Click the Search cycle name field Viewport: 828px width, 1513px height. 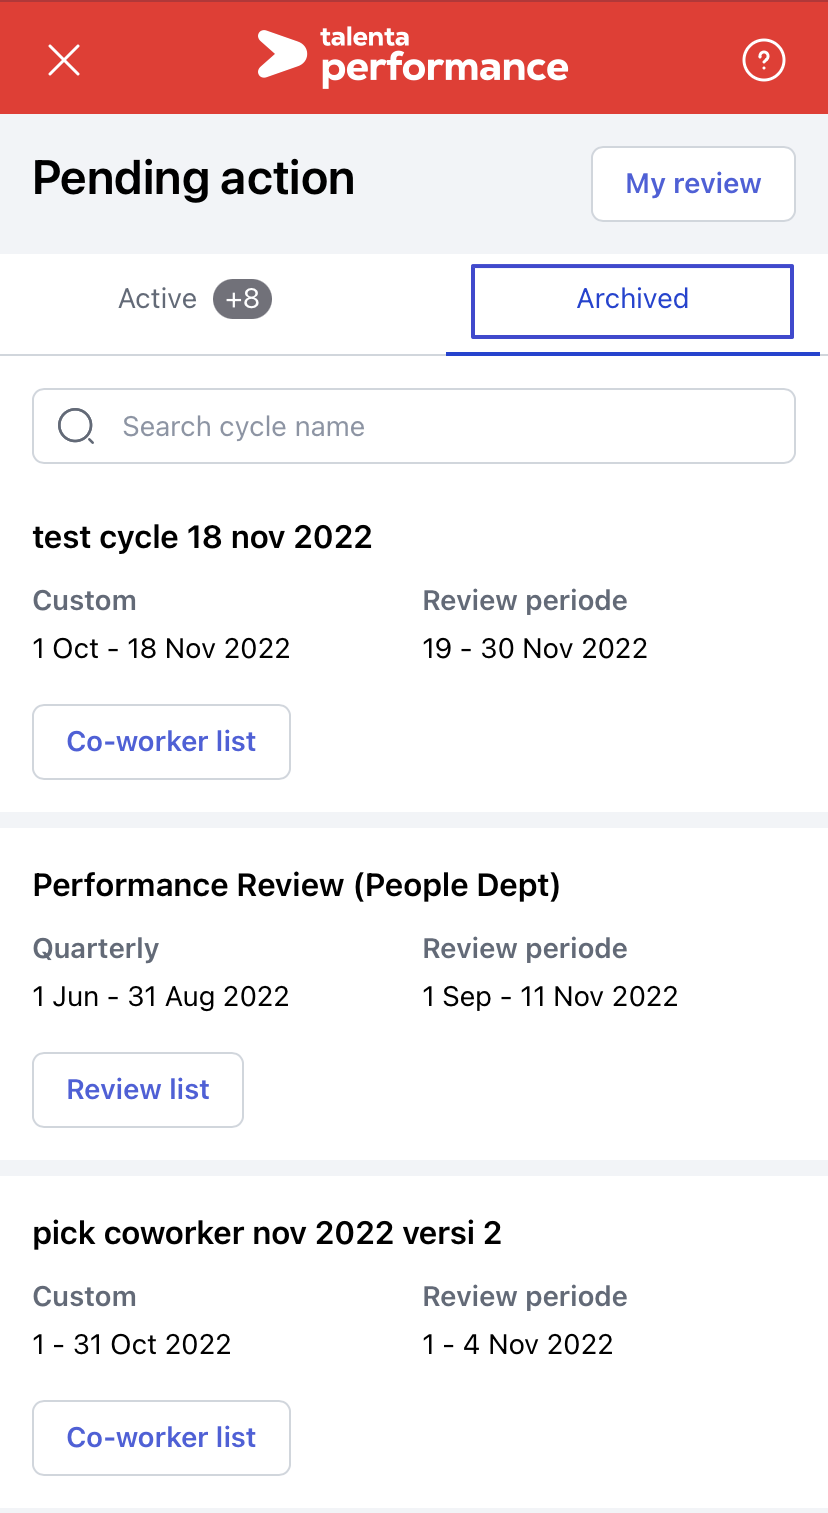click(413, 426)
